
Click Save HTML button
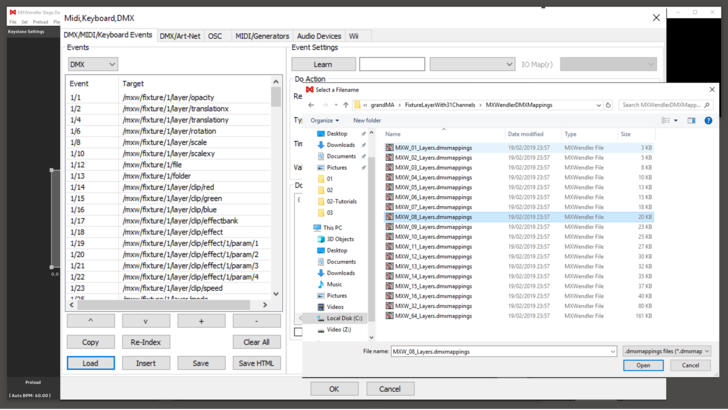click(256, 363)
